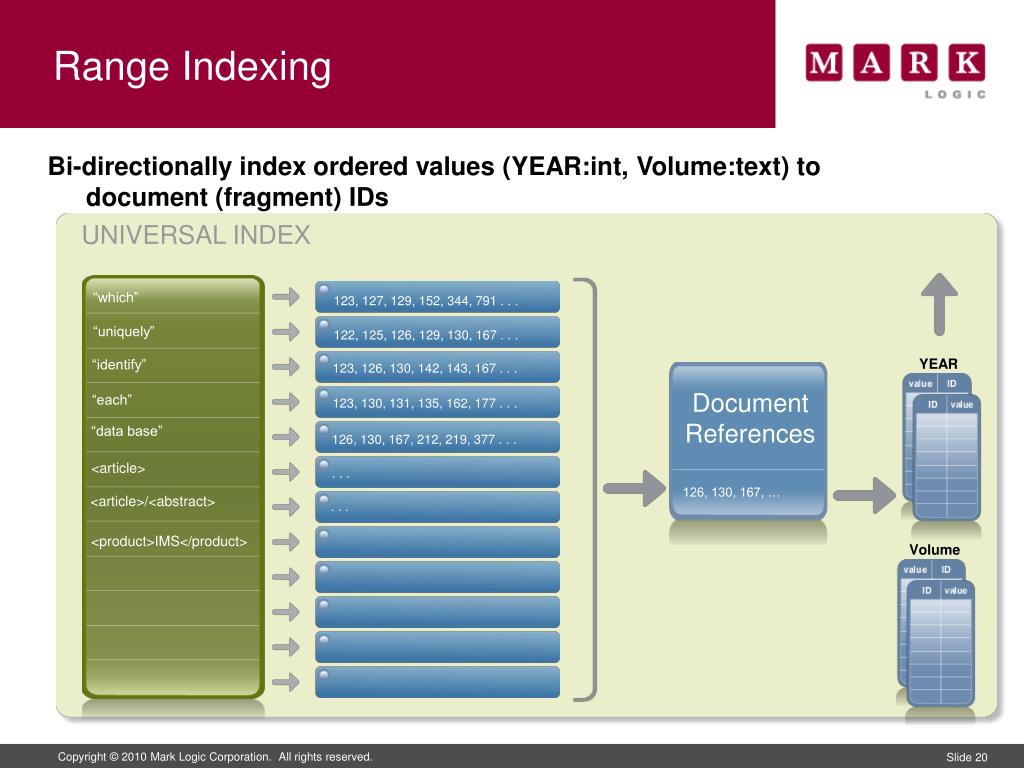This screenshot has width=1024, height=768.
Task: Click the "Slide 20" page indicator
Action: point(967,757)
